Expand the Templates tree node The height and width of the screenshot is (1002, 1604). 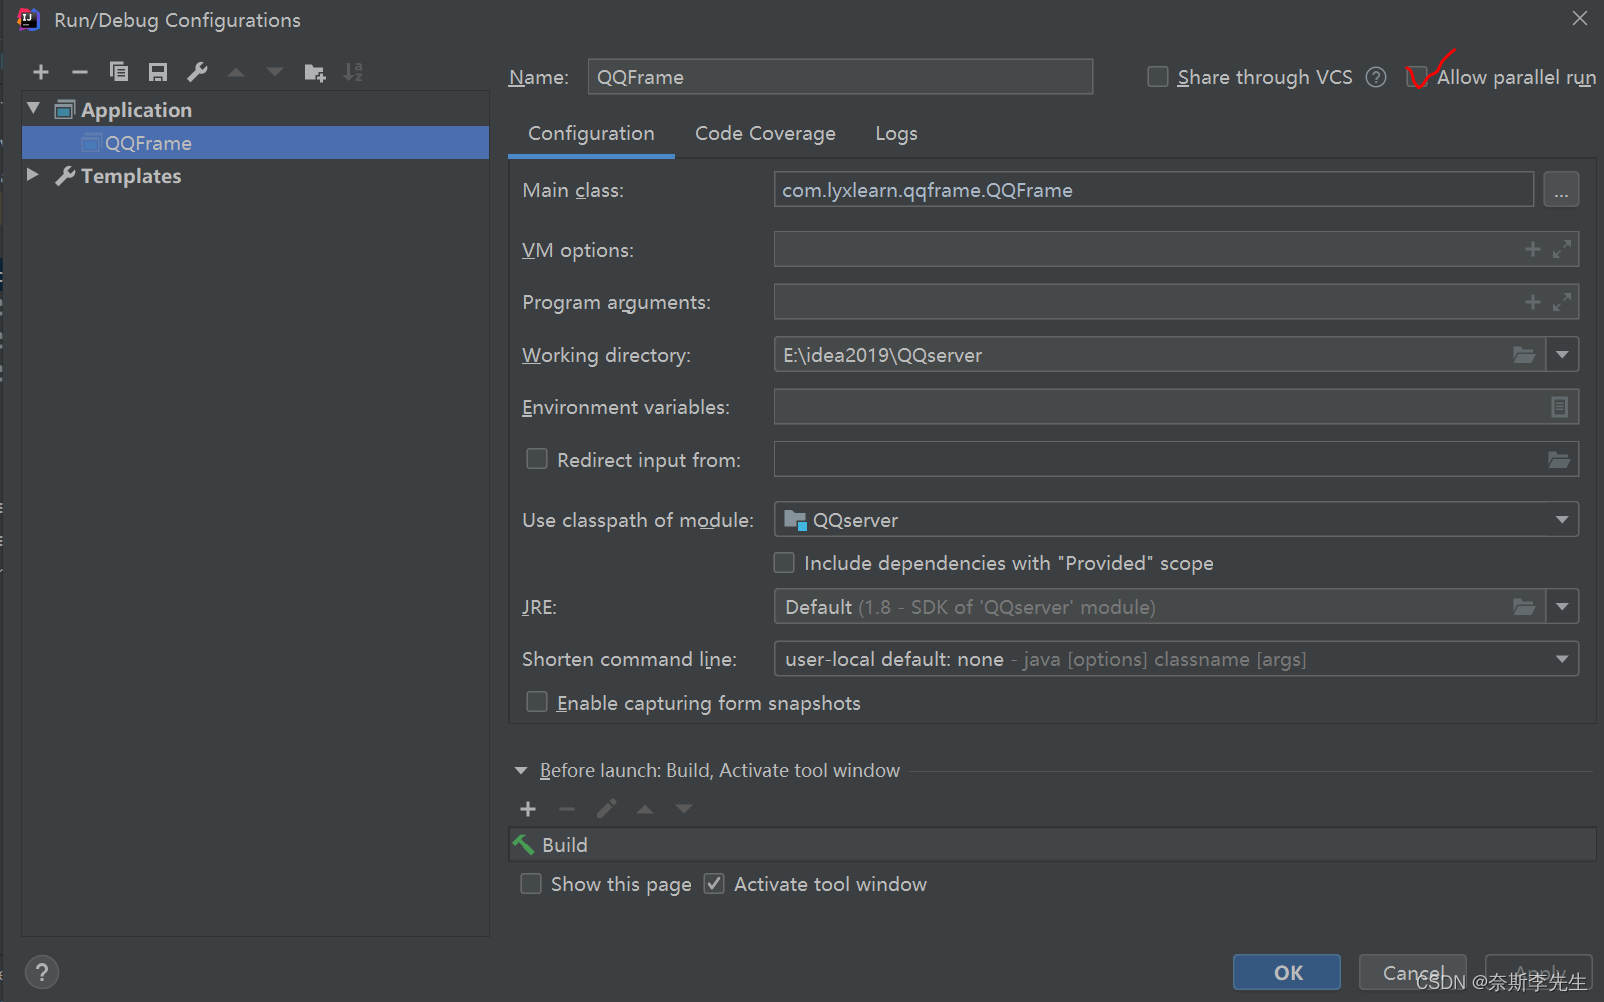[x=33, y=175]
